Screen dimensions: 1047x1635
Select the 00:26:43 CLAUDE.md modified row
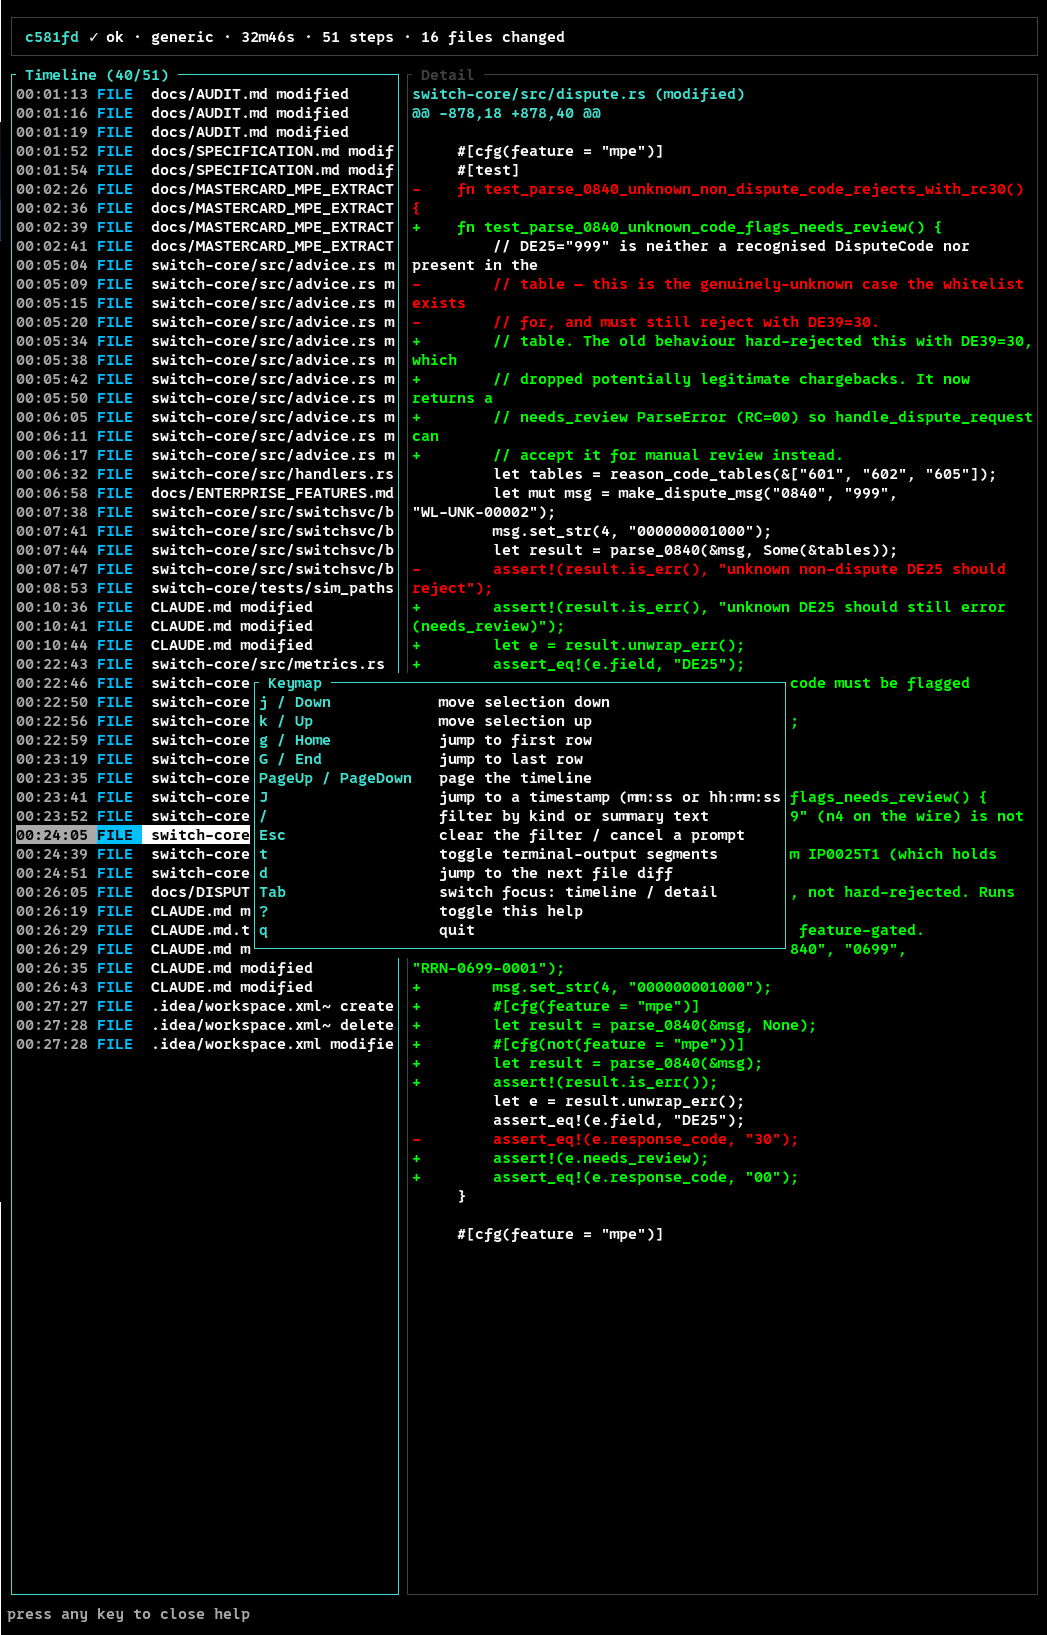click(x=205, y=987)
